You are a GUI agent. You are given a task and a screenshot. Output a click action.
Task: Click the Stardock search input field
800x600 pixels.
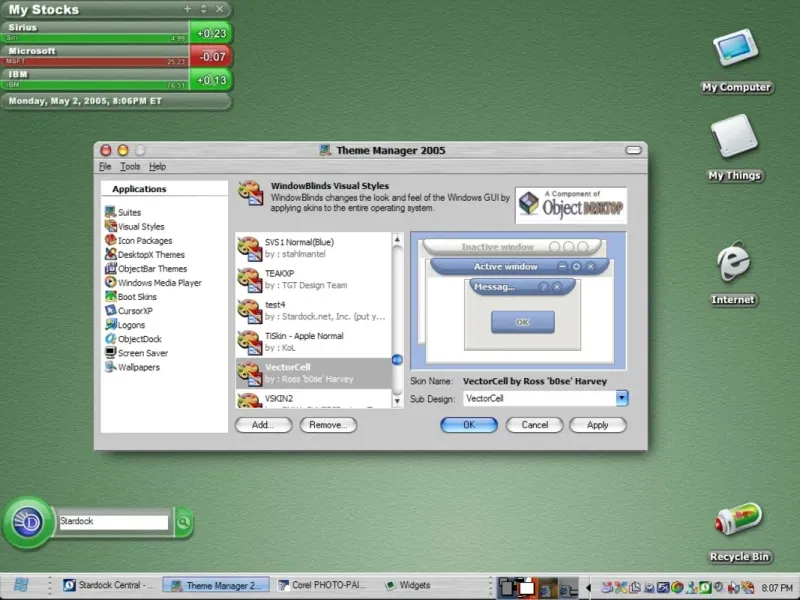click(x=113, y=521)
